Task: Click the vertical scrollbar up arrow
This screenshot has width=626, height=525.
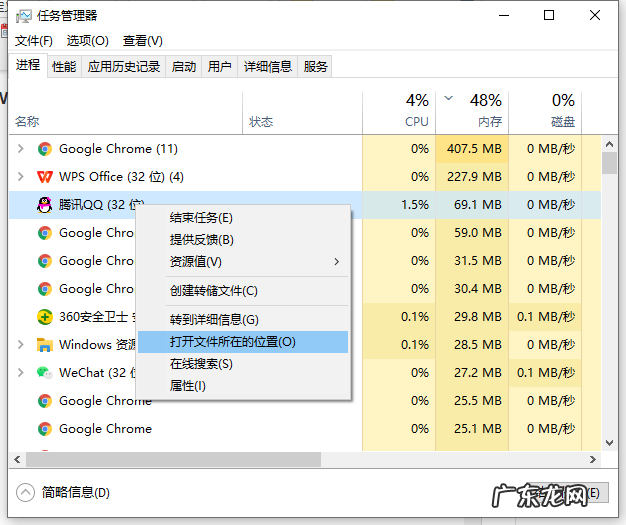Action: (609, 145)
